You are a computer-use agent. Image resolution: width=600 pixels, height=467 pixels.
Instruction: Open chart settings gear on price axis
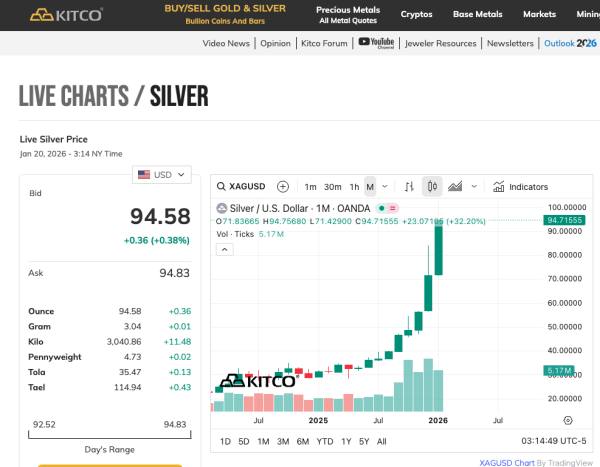(x=568, y=420)
